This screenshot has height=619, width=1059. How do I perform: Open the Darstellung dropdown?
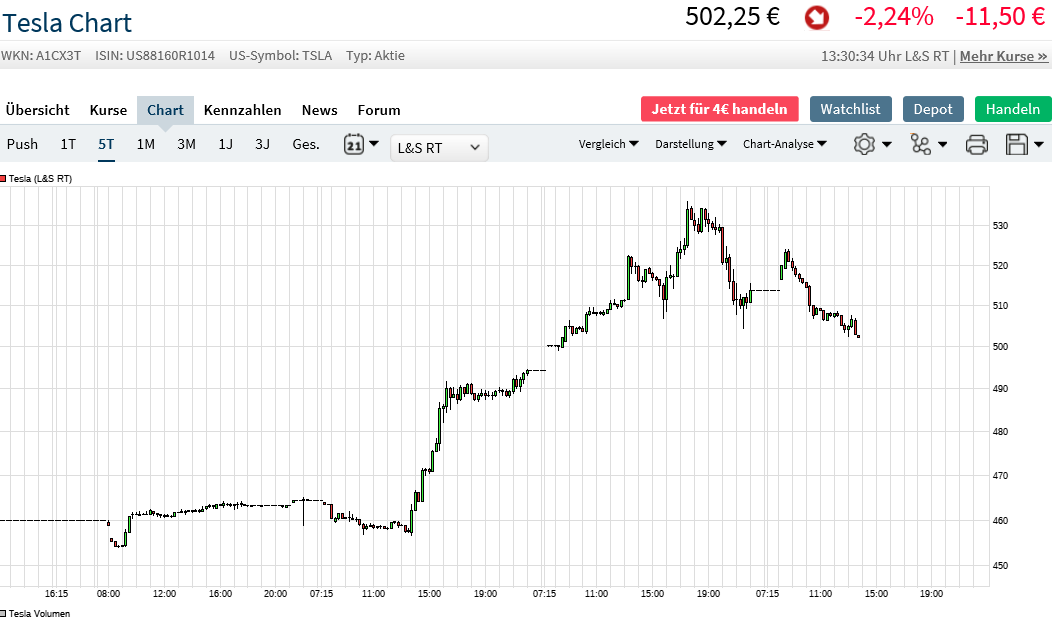point(690,144)
